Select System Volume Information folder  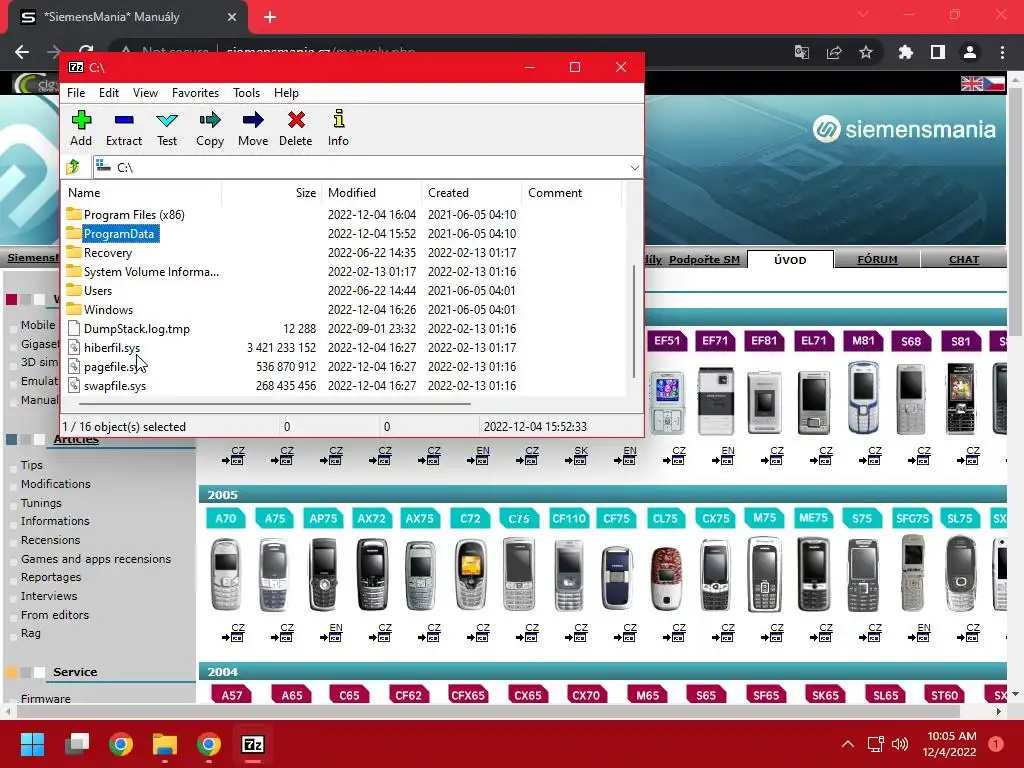point(151,272)
